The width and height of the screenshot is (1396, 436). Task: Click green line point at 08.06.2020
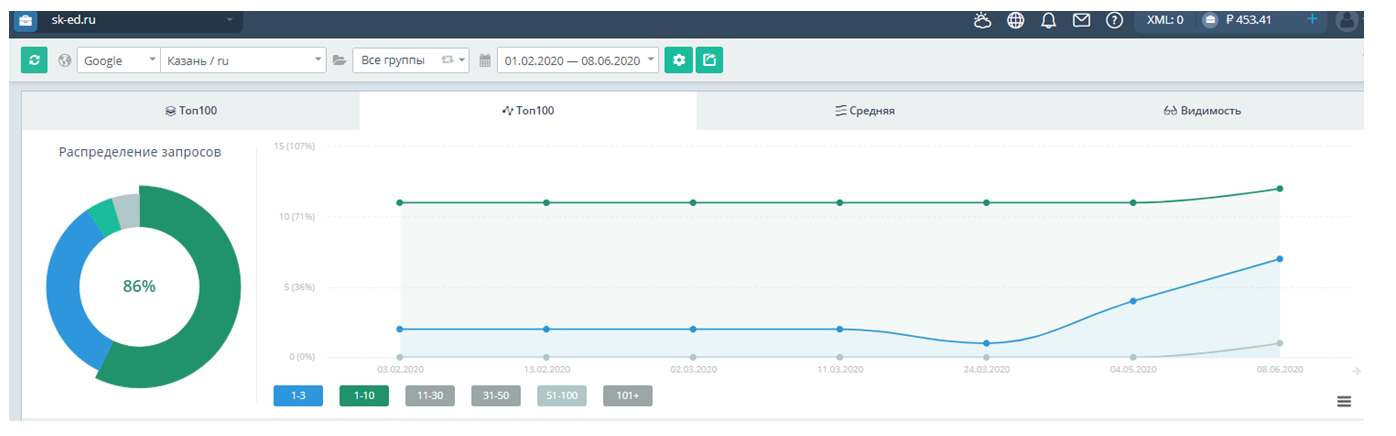(x=1280, y=188)
